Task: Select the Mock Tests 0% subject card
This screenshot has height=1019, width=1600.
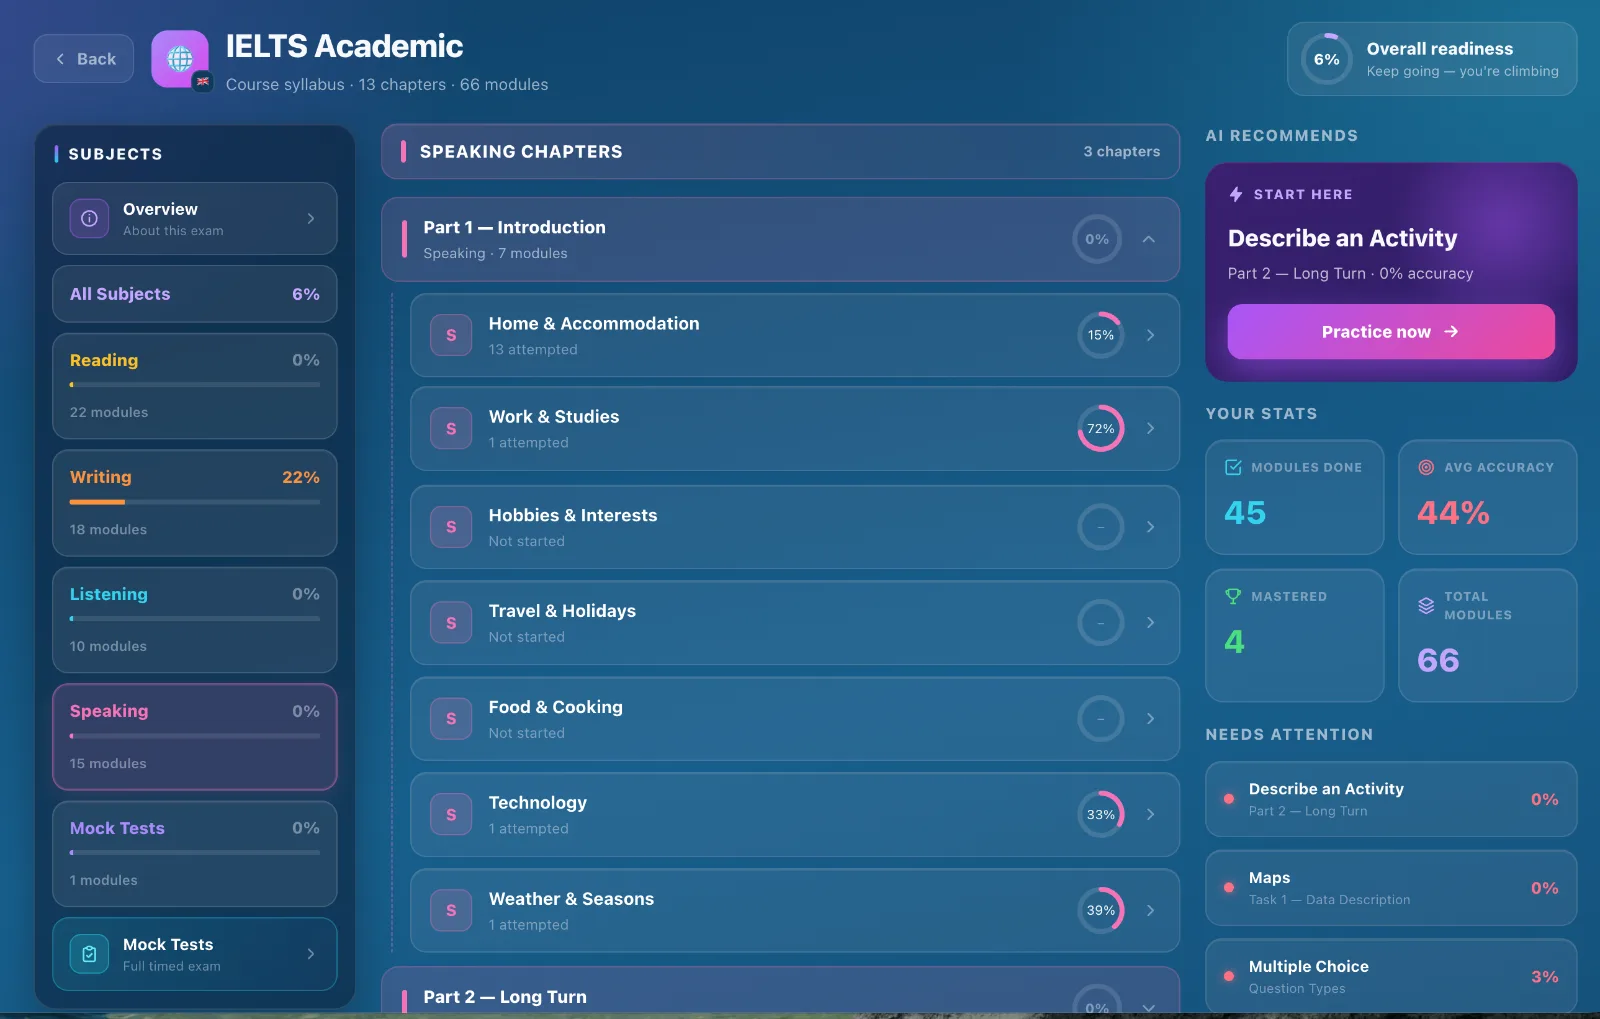Action: (195, 854)
